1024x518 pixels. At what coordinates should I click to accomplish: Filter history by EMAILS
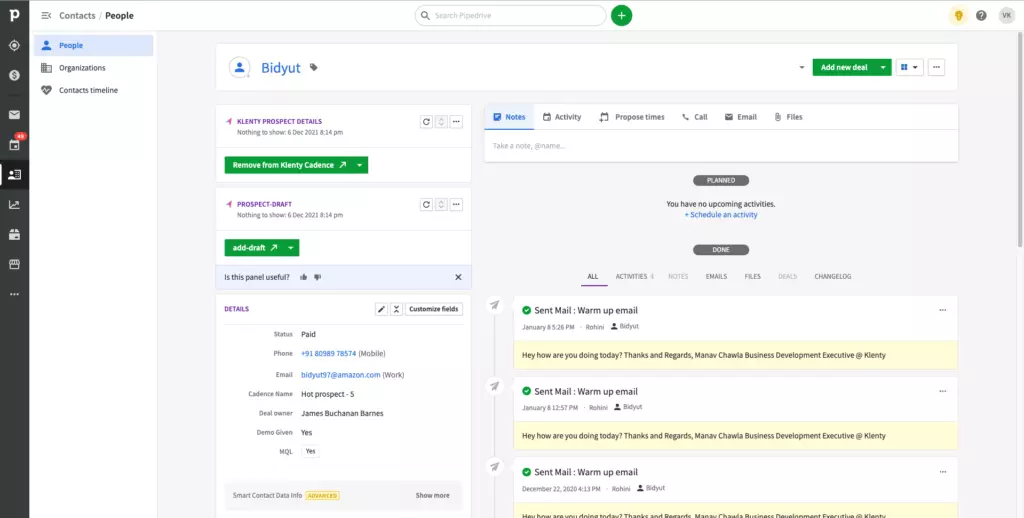(x=716, y=277)
